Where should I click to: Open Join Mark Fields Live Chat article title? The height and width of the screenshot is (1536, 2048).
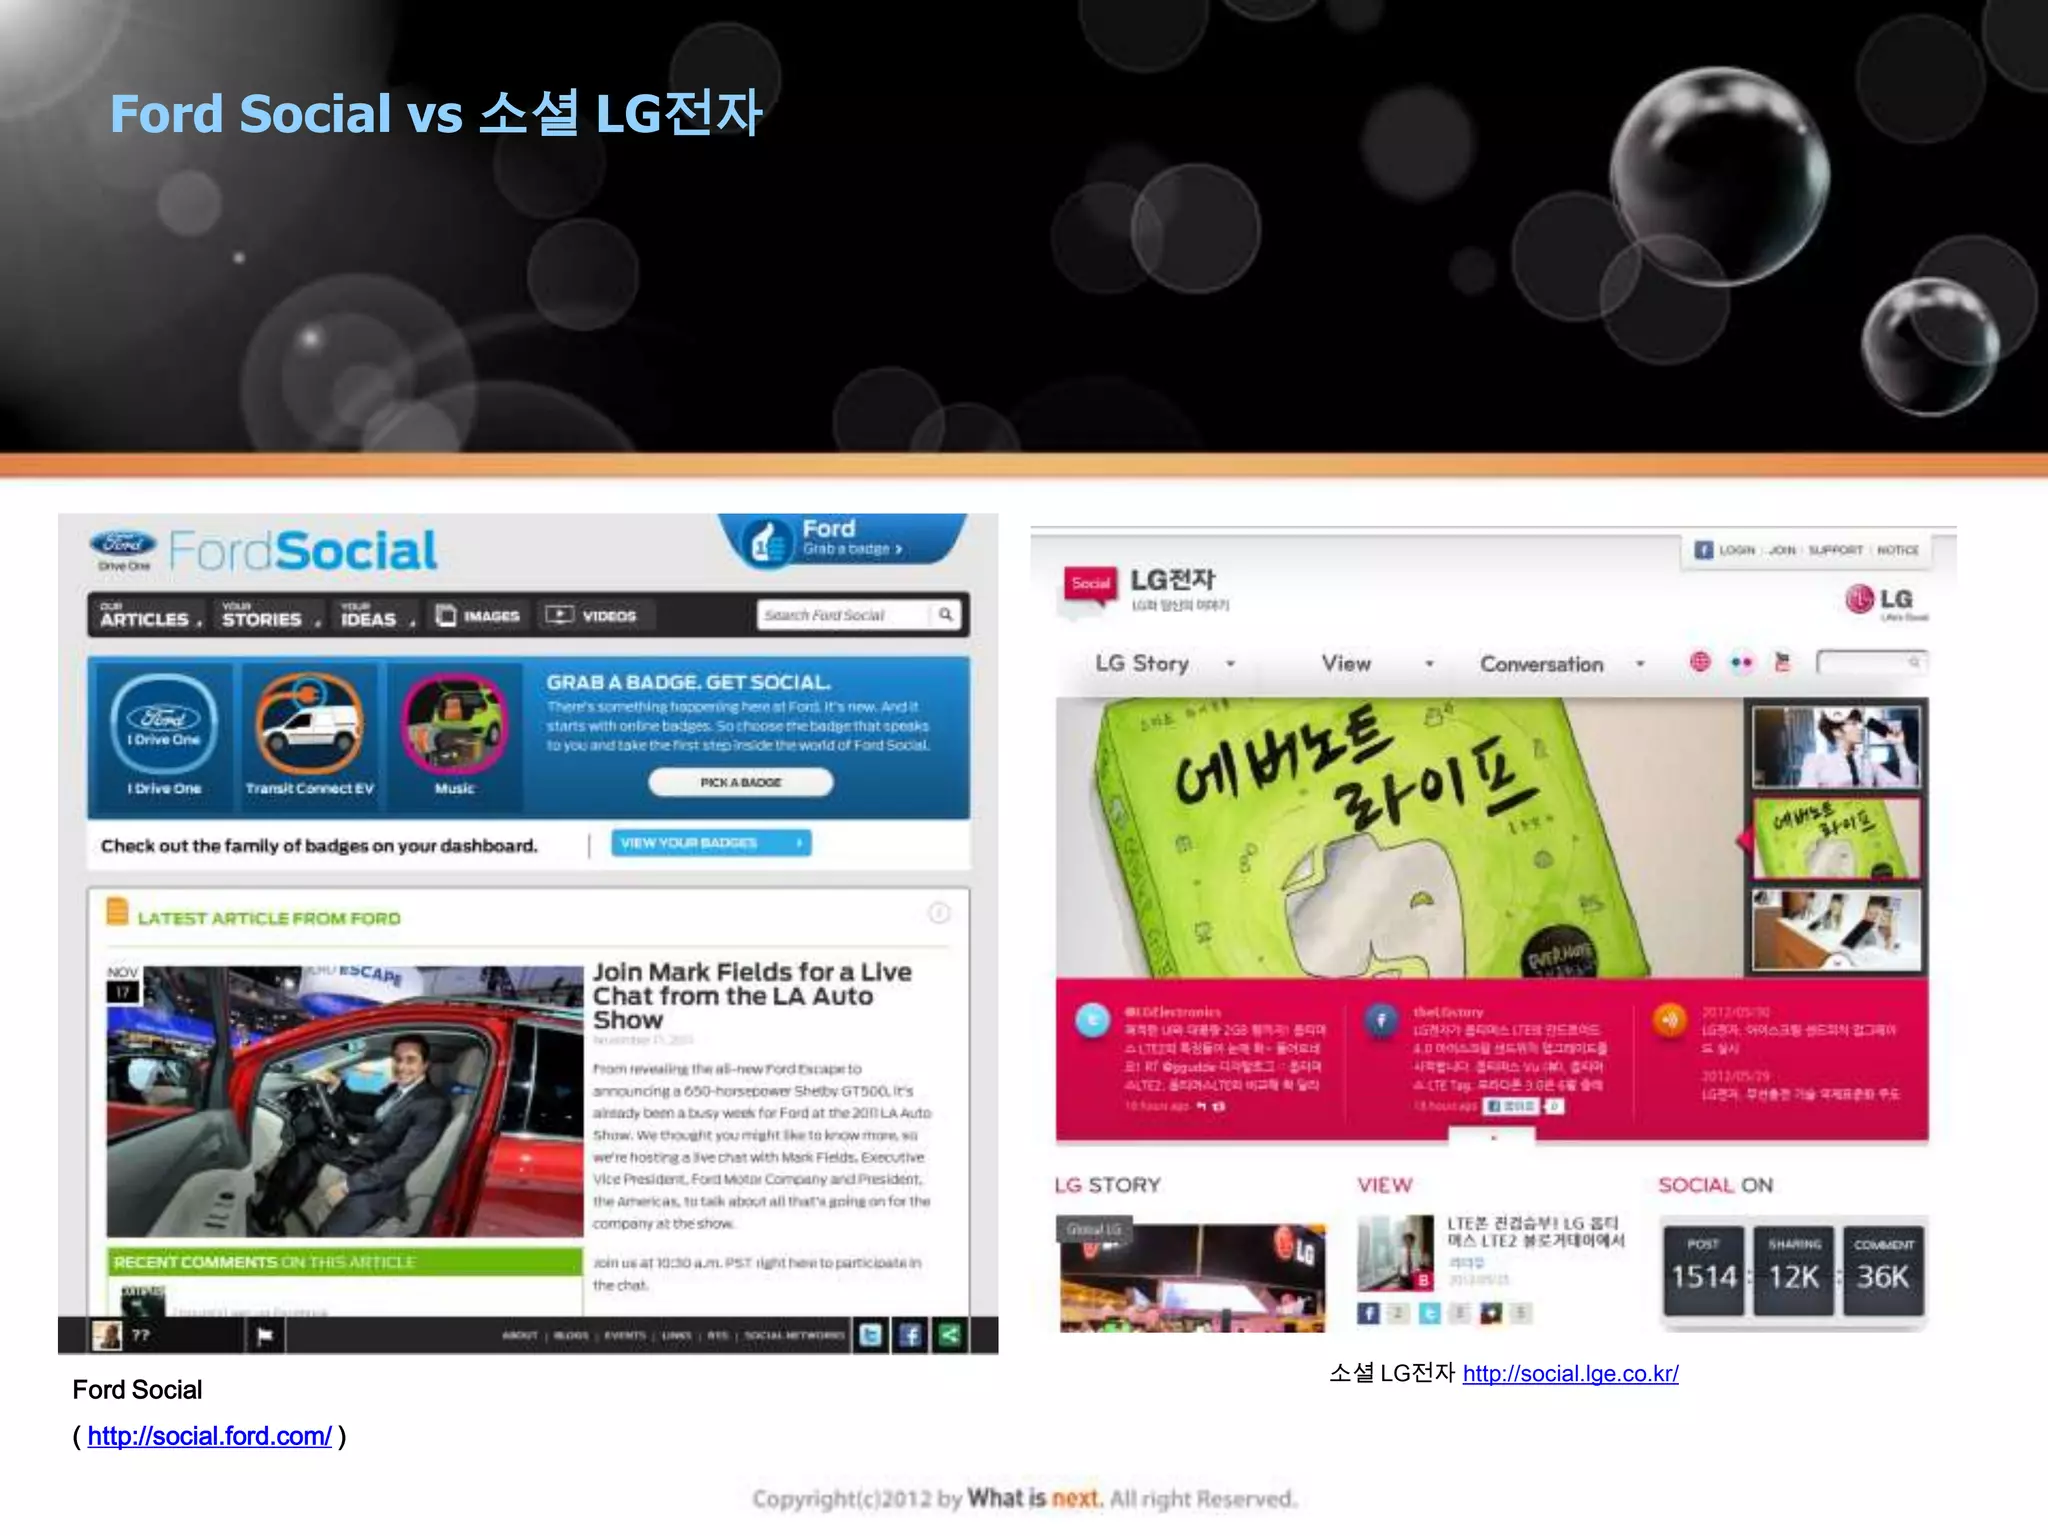click(x=752, y=996)
